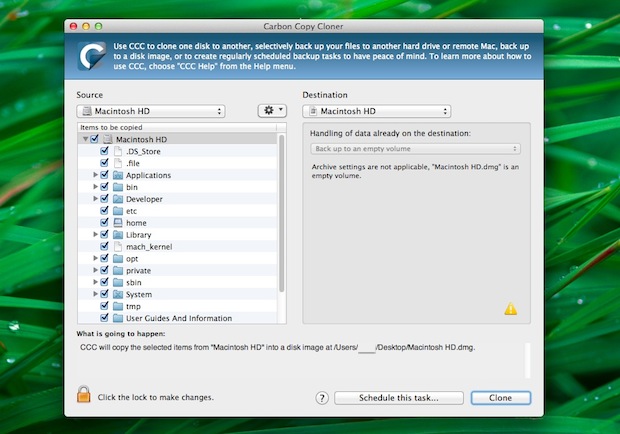Click the Library folder icon
The height and width of the screenshot is (434, 620).
118,235
